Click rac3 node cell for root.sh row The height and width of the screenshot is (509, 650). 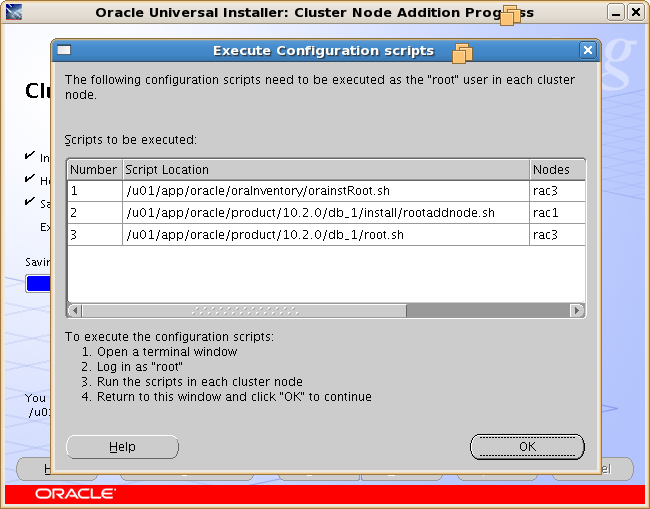click(557, 235)
